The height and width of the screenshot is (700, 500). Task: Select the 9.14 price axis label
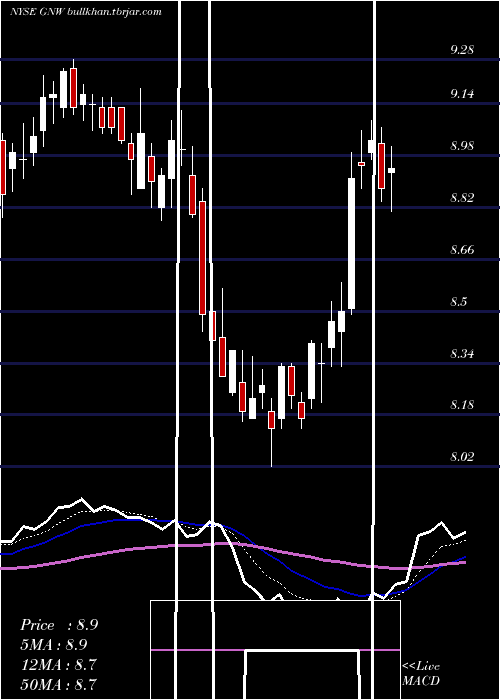click(462, 94)
